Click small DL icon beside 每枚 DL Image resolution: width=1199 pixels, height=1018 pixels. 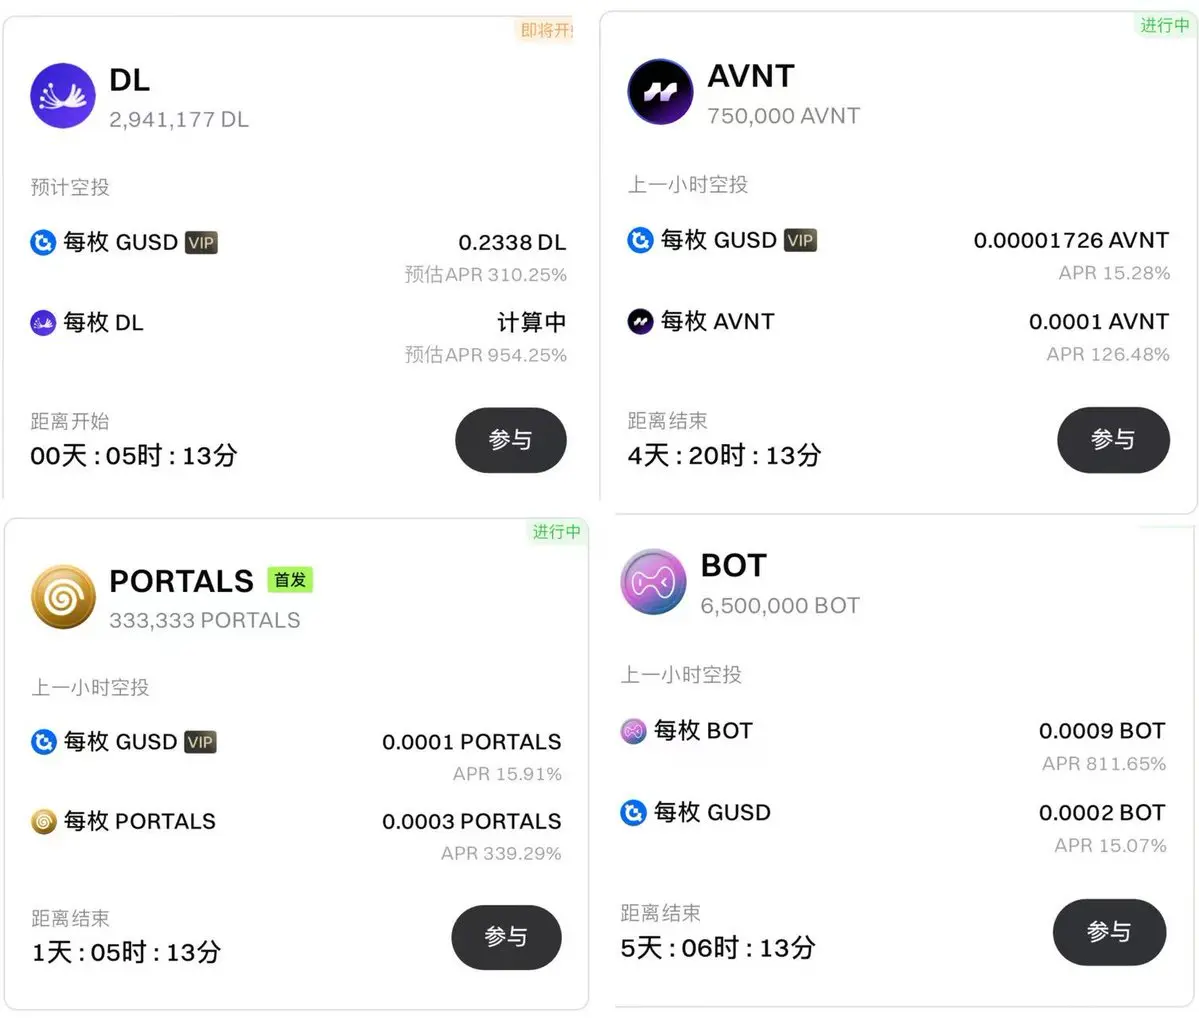pos(43,323)
